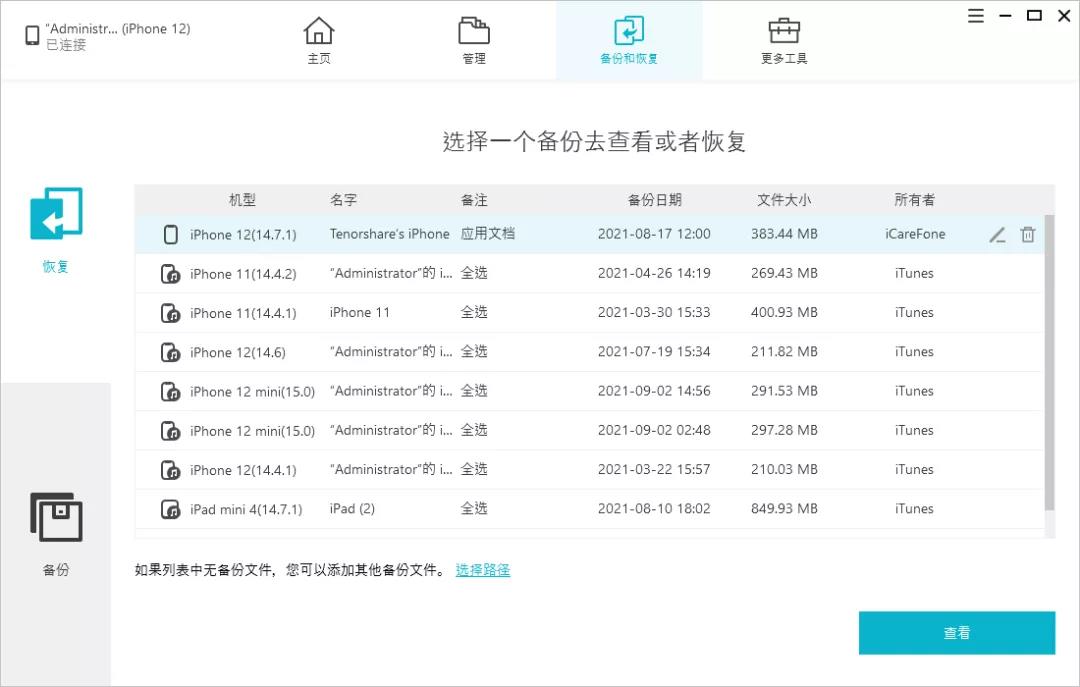Delete the iCareFone backup via trash icon
This screenshot has height=687, width=1080.
click(1028, 234)
